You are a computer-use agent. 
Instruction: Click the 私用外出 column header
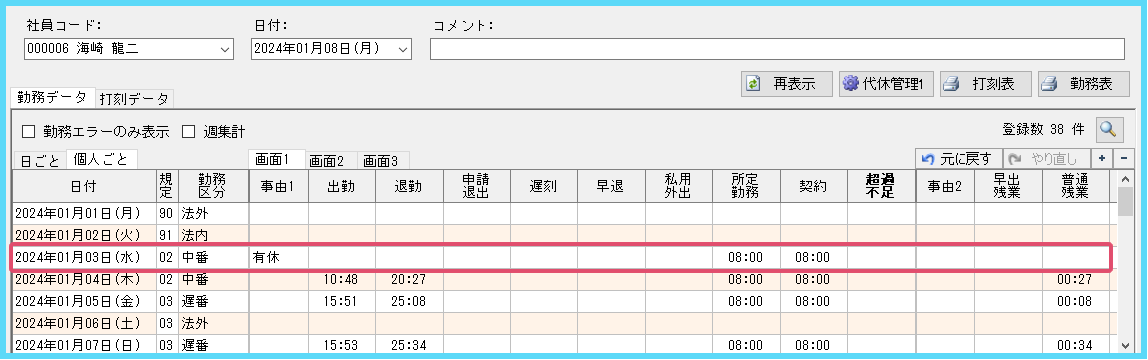click(x=679, y=187)
